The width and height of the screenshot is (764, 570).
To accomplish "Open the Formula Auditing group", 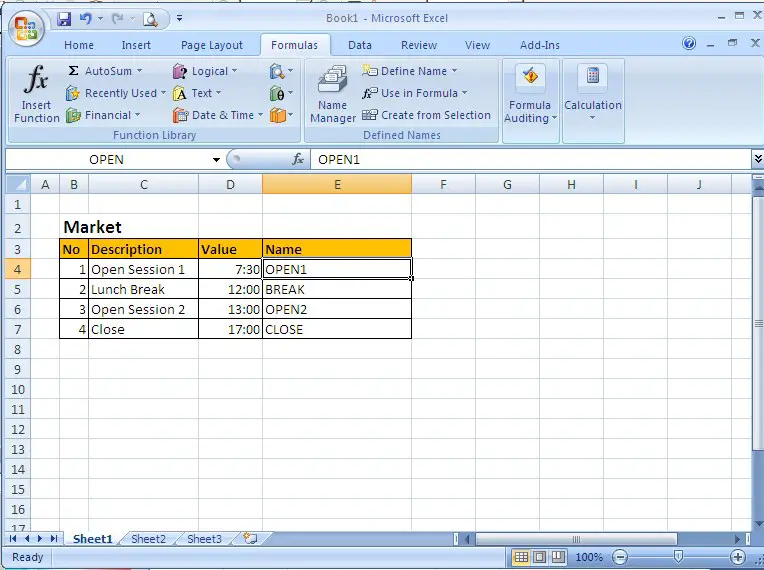I will pyautogui.click(x=530, y=97).
